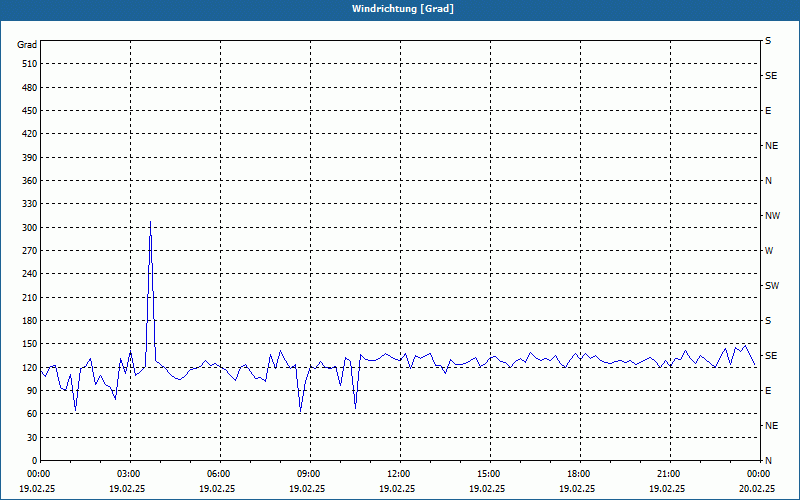Select the 300 degree axis label
Screen dimensions: 800x500
click(30, 228)
